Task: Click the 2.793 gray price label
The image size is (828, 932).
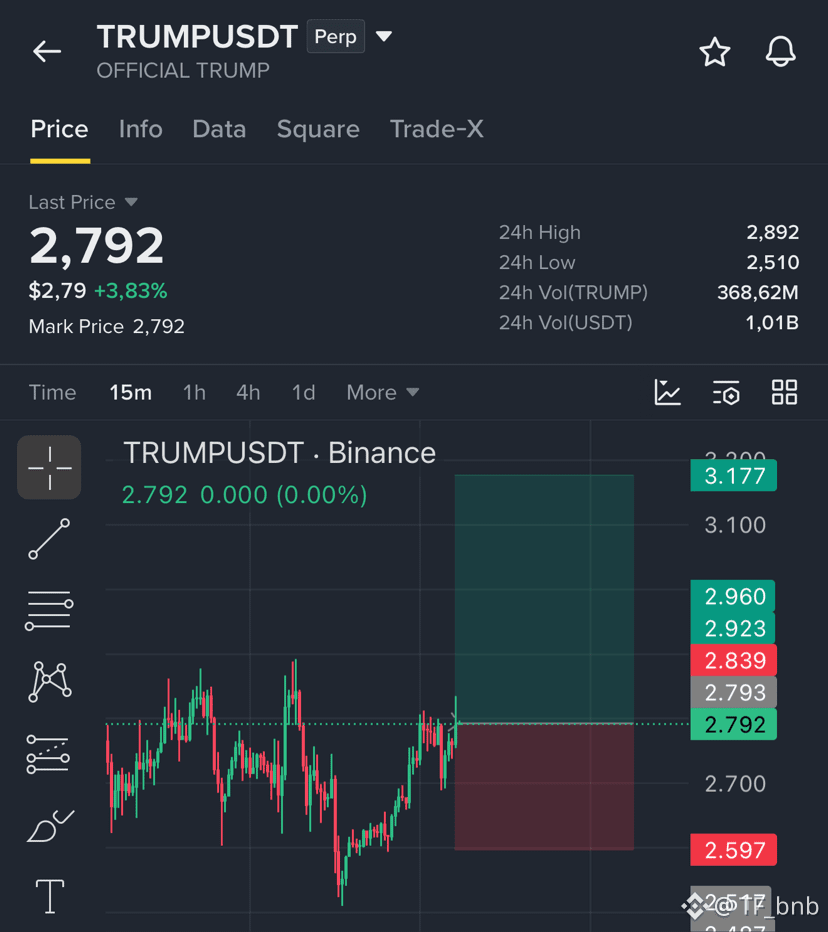Action: 733,692
